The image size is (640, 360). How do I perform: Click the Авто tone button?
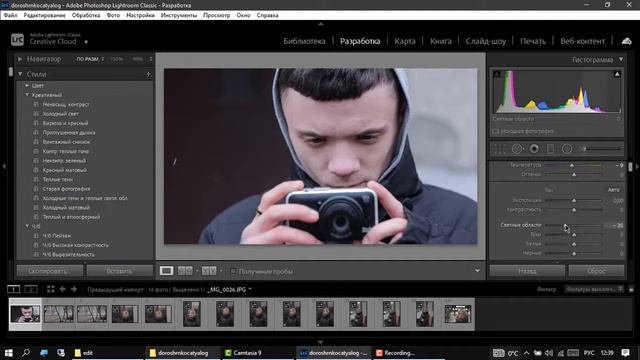[613, 190]
